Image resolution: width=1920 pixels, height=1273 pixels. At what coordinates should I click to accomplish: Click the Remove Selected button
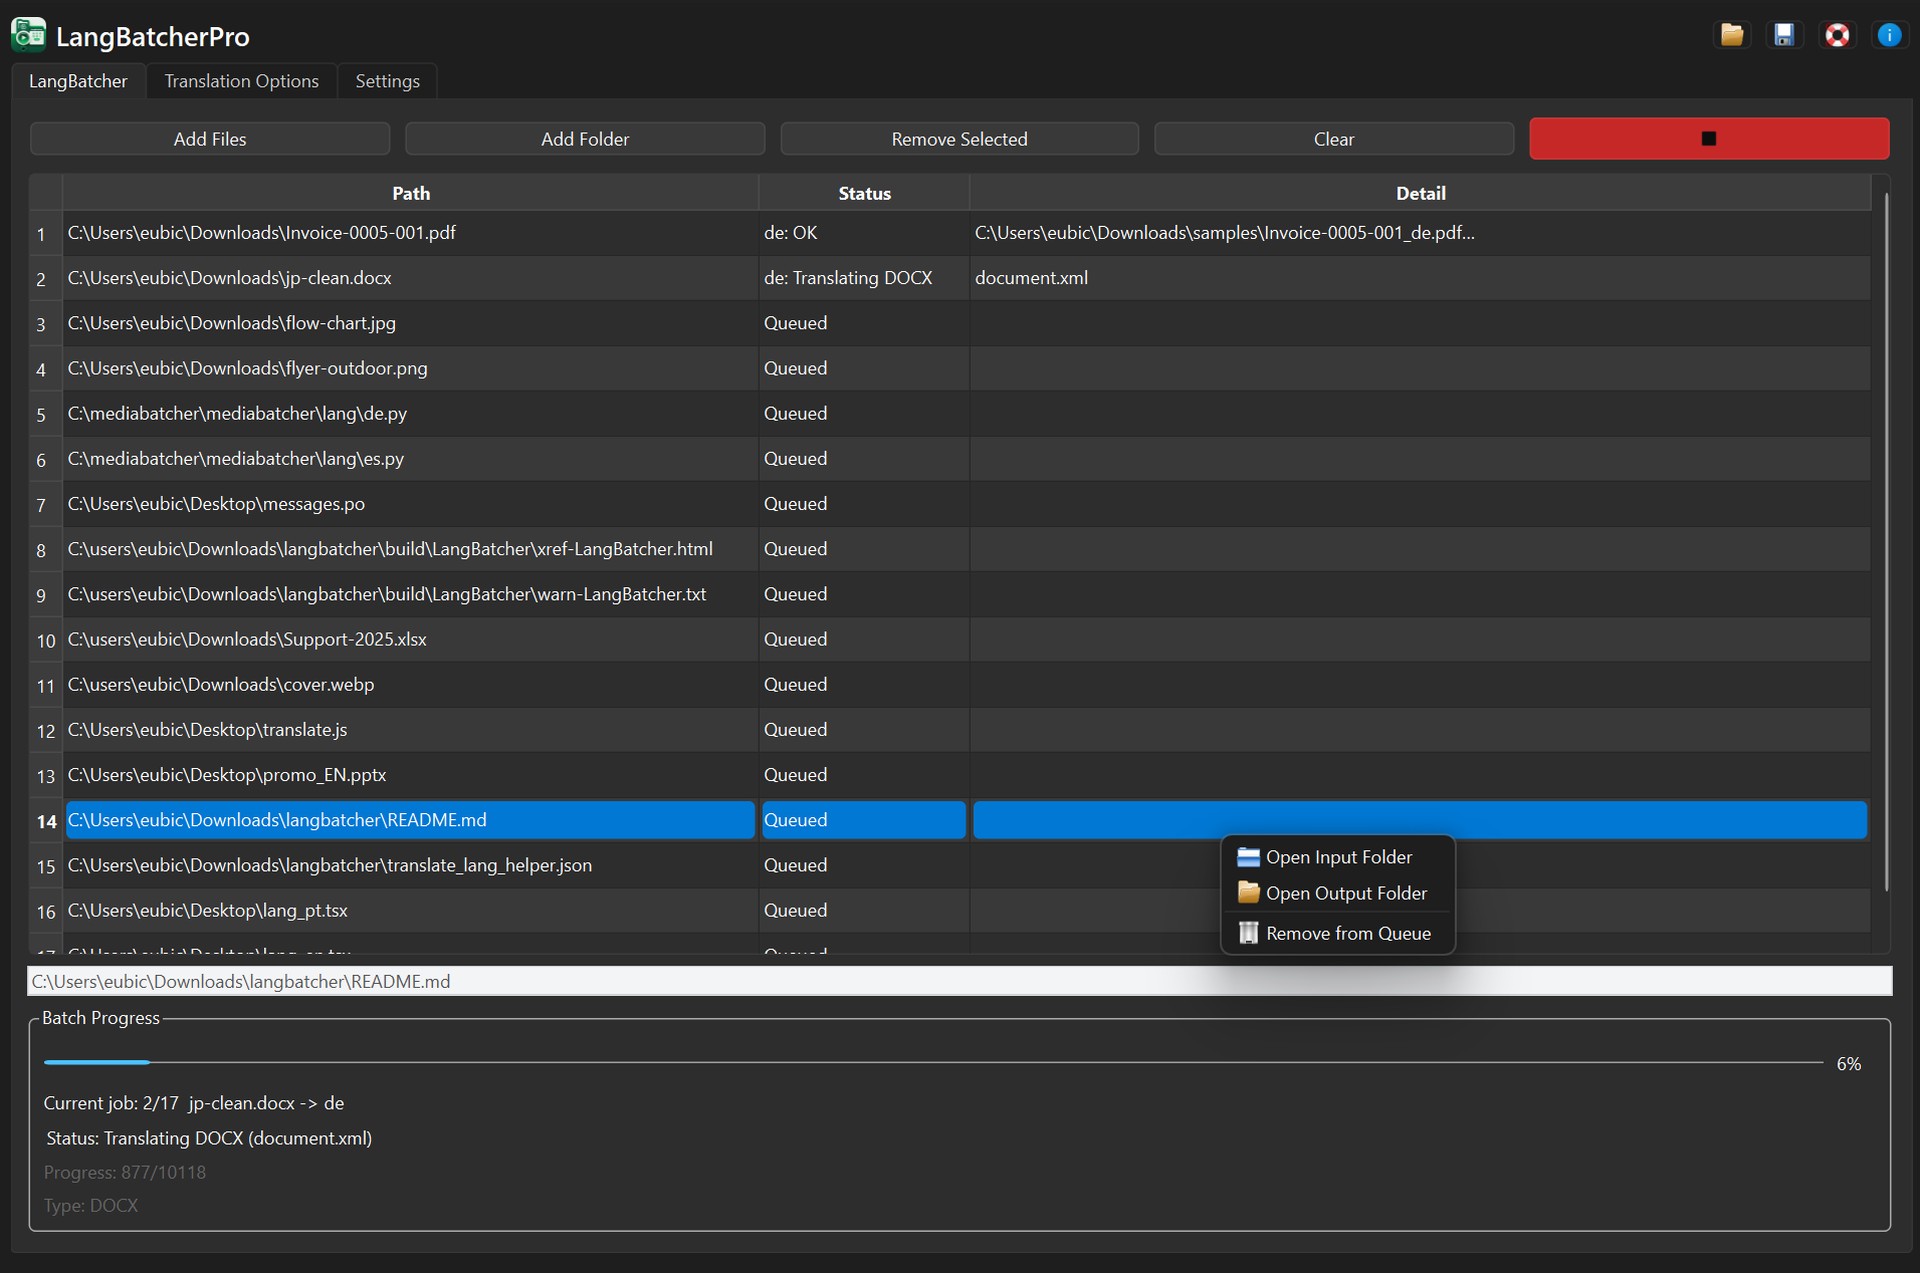(959, 139)
